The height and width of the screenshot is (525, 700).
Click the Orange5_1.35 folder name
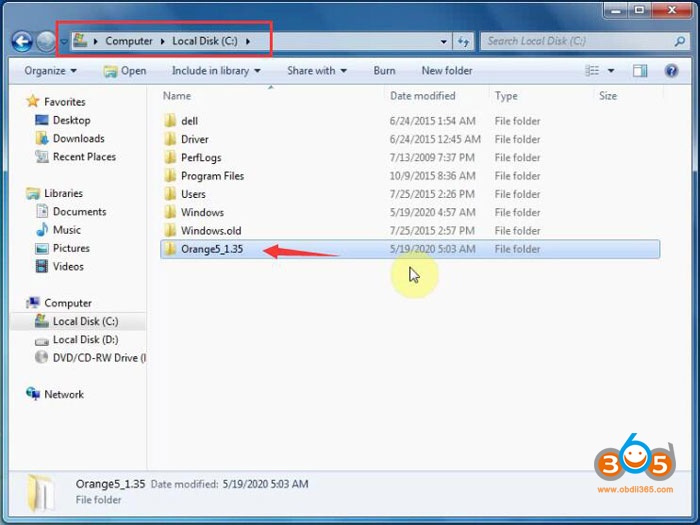(212, 249)
